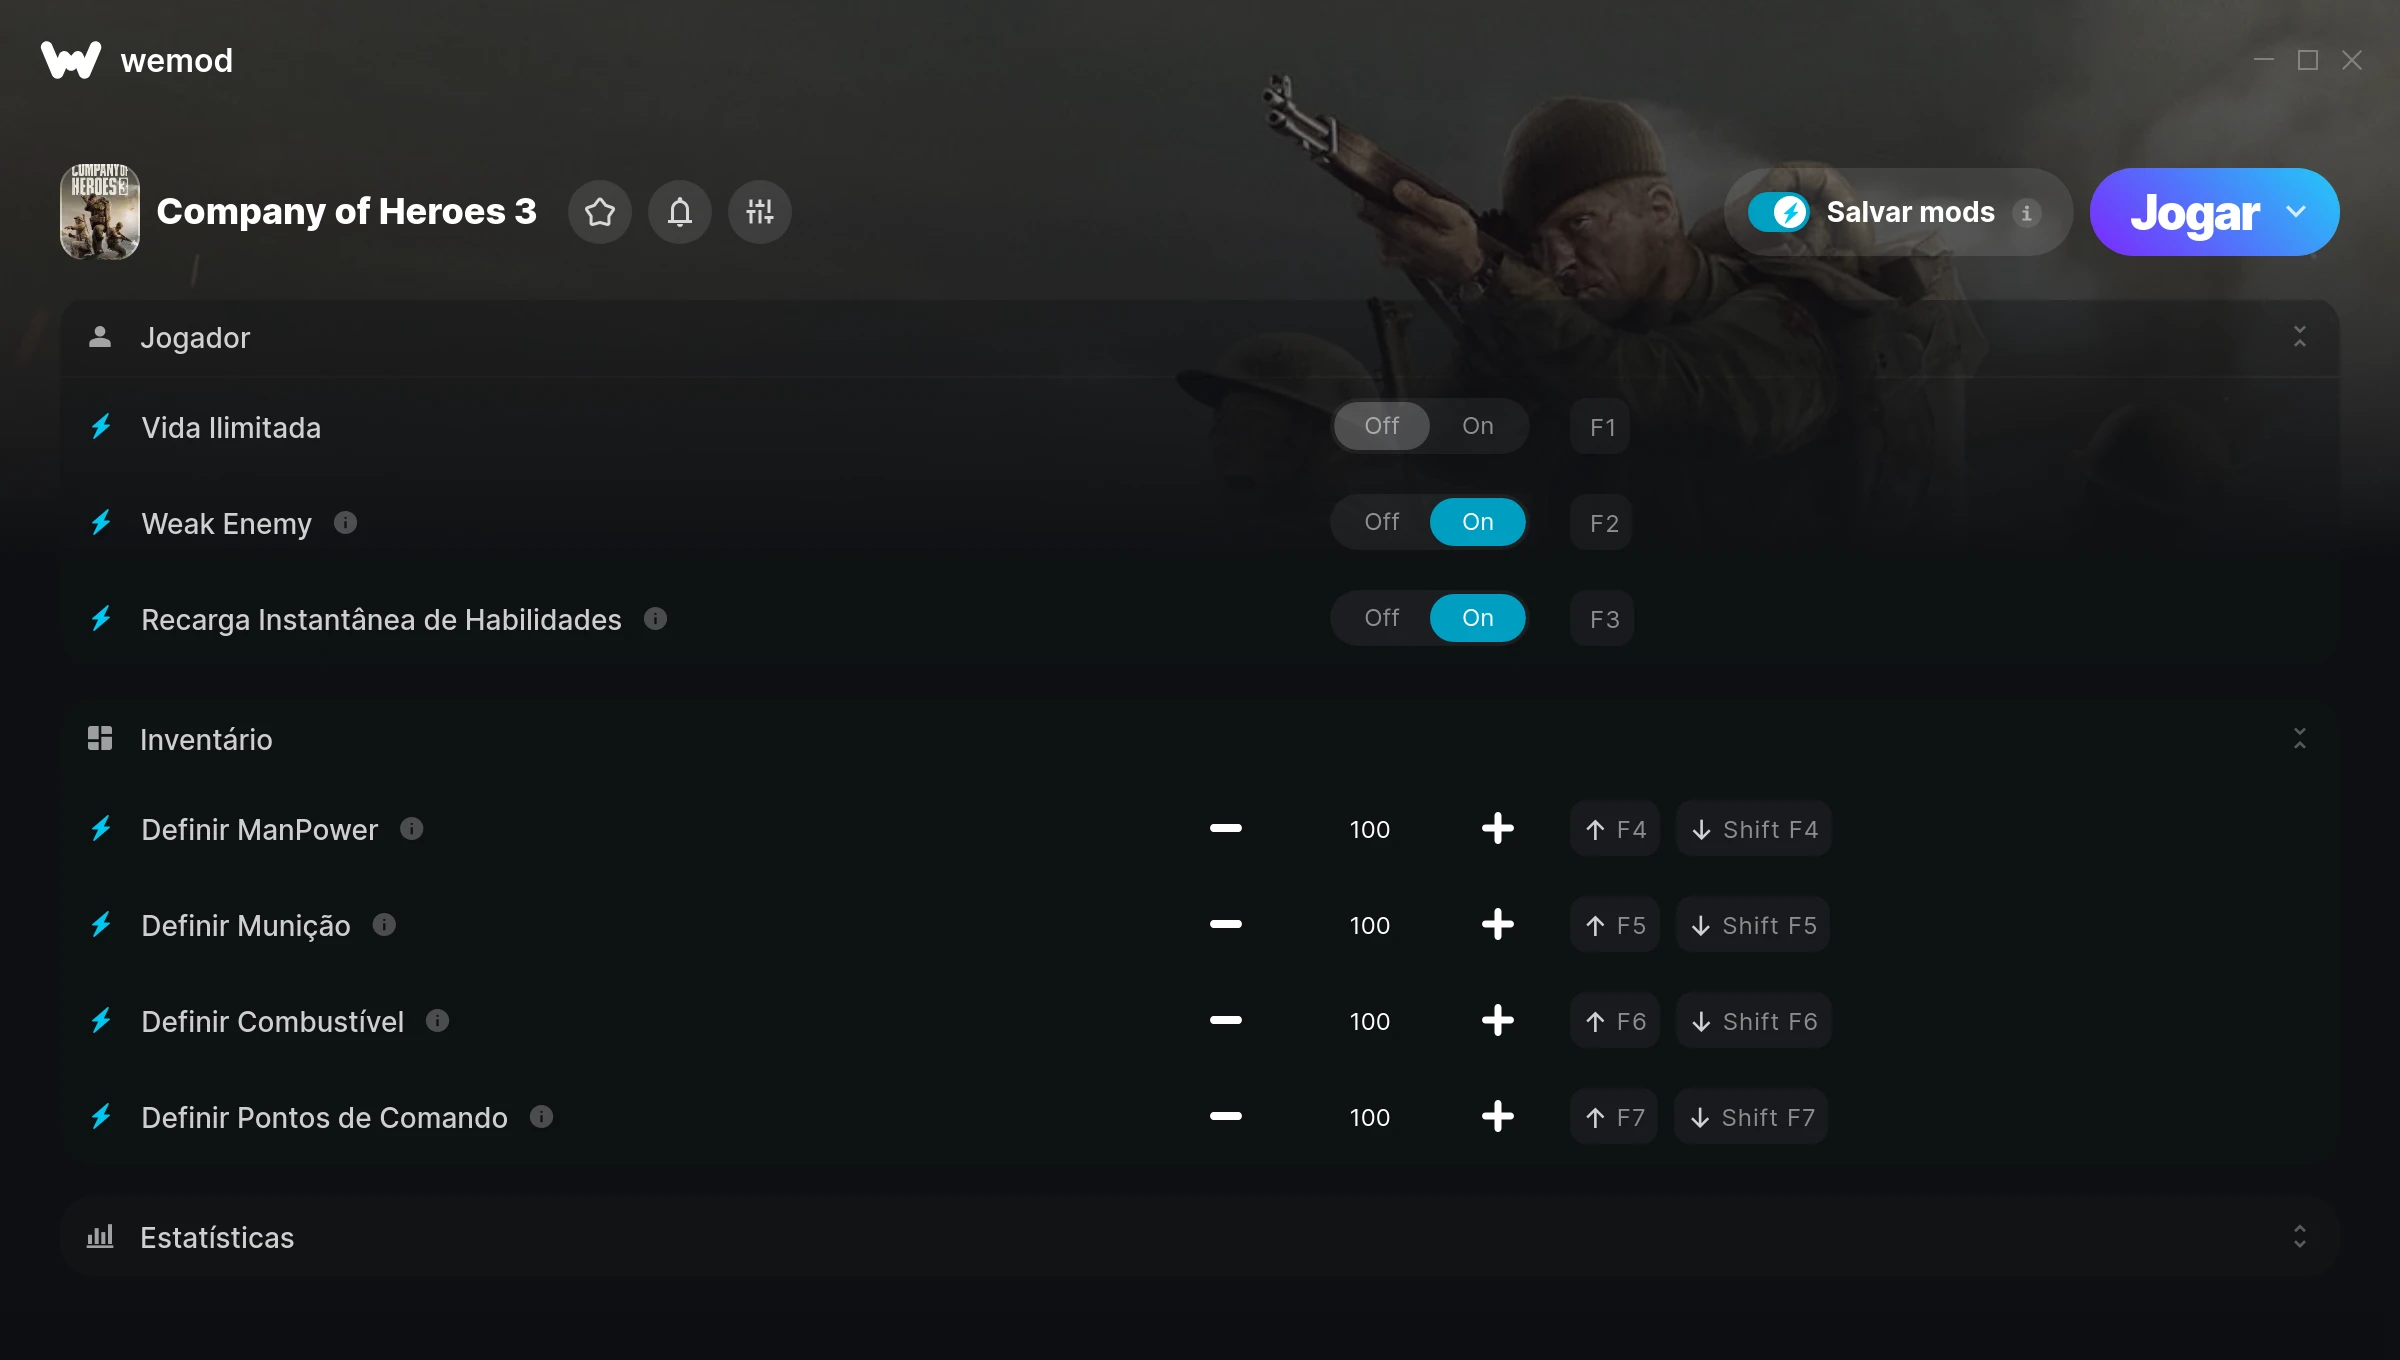2400x1360 pixels.
Task: Add Company of Heroes 3 to favorites star
Action: (x=600, y=212)
